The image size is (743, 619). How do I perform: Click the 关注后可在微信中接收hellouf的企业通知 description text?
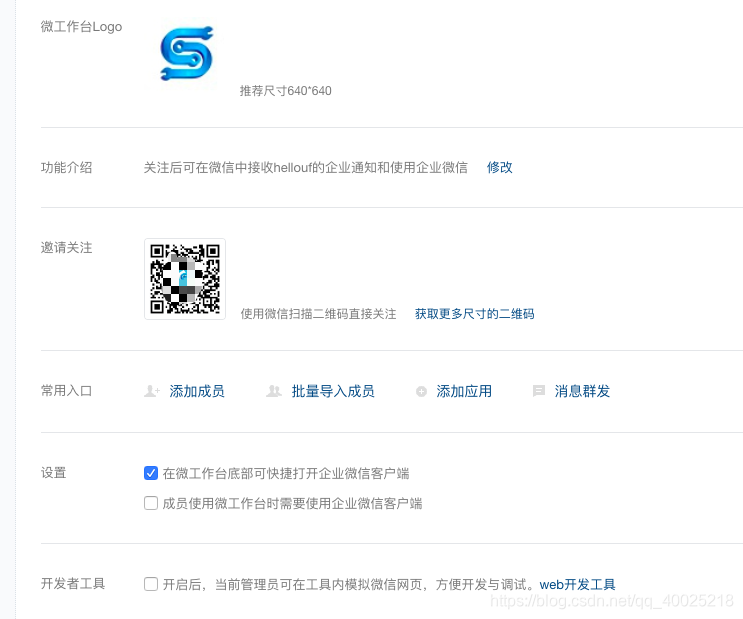(305, 167)
